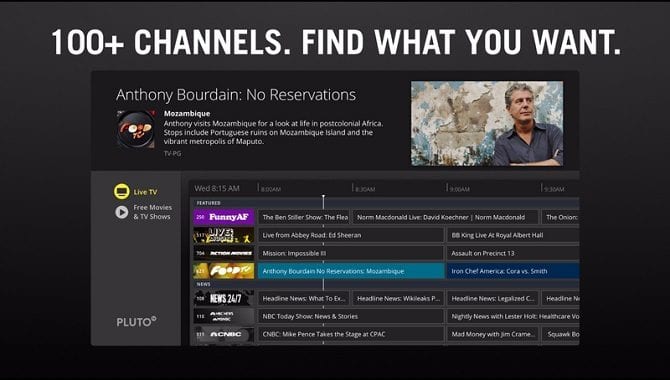Select Headline News: What To Ex...
The width and height of the screenshot is (670, 380).
pyautogui.click(x=304, y=298)
